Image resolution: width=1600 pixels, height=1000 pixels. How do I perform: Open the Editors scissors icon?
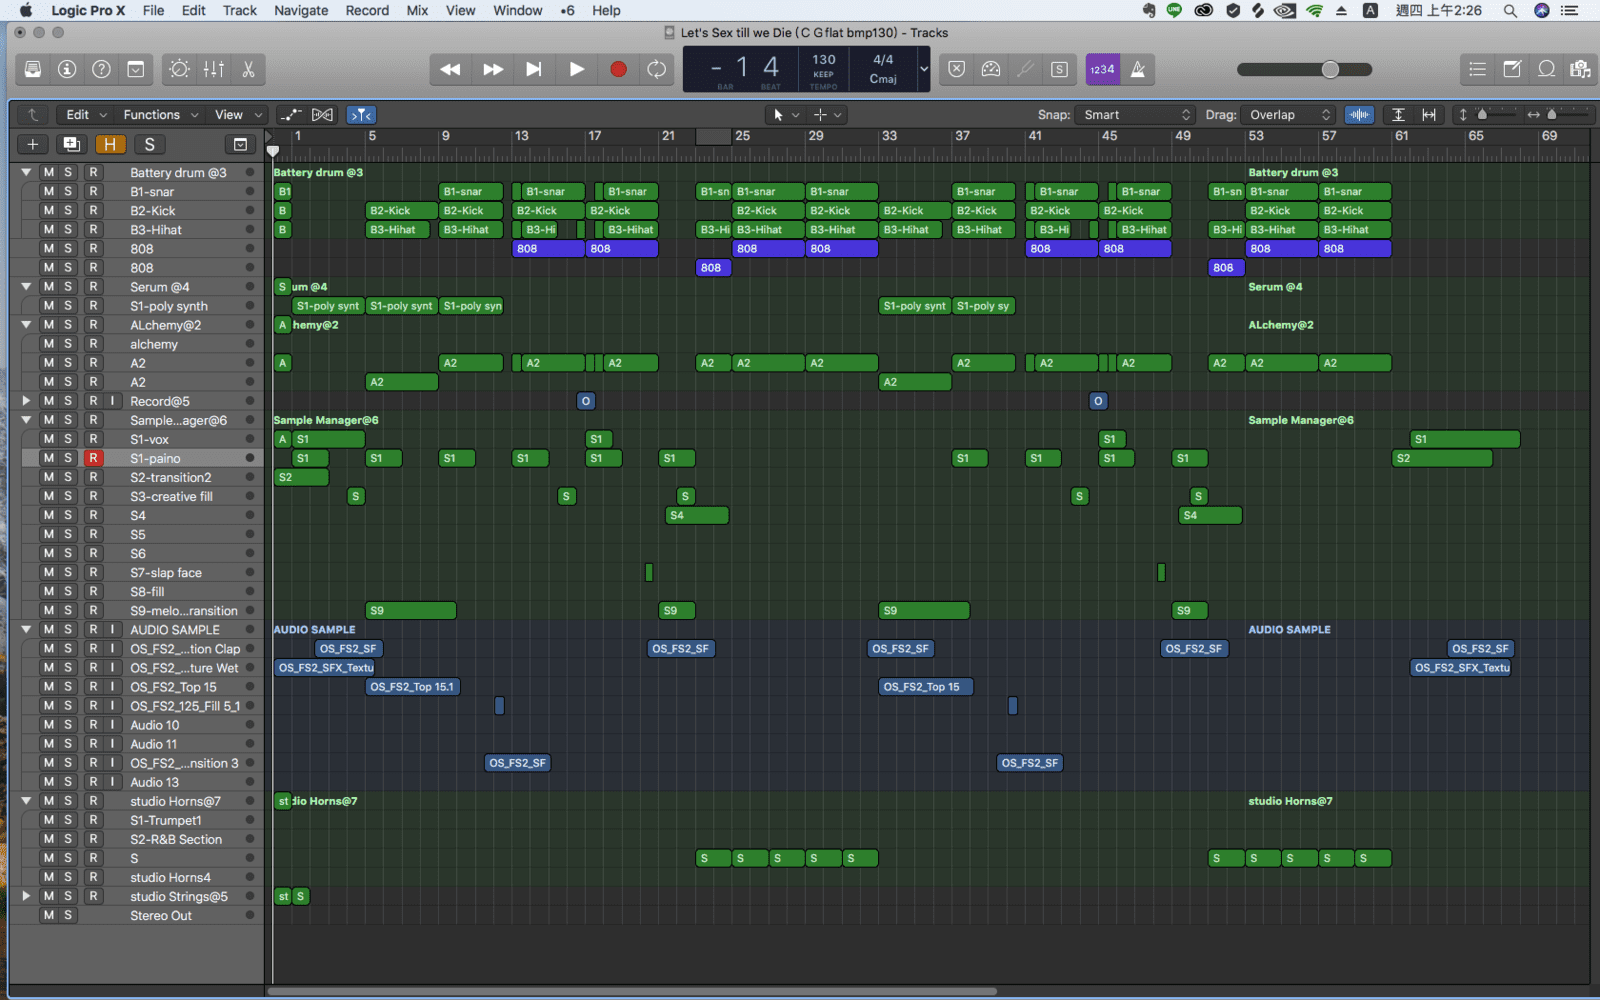click(x=248, y=69)
